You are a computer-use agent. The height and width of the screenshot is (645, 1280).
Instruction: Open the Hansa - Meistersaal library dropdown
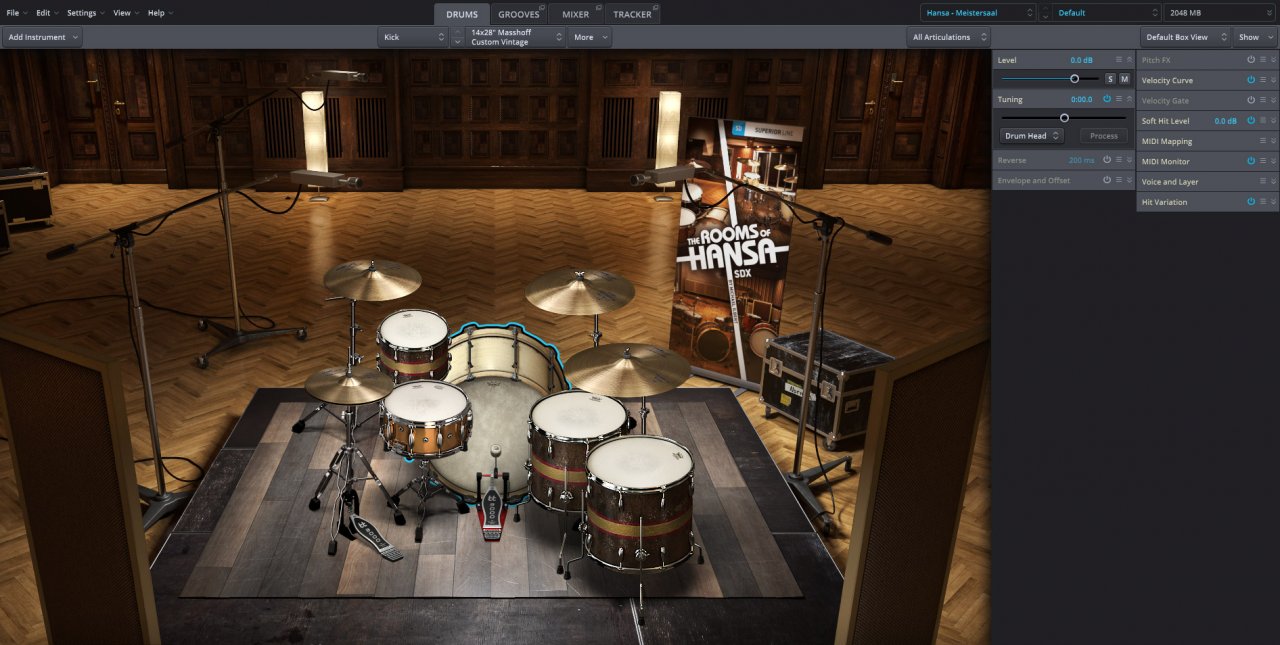pyautogui.click(x=980, y=13)
